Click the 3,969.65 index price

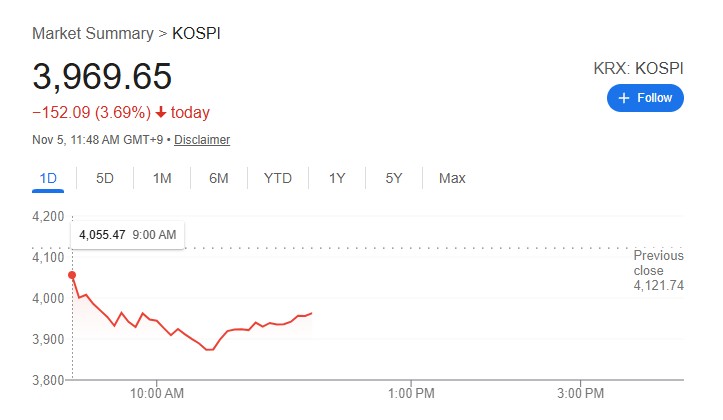point(102,77)
